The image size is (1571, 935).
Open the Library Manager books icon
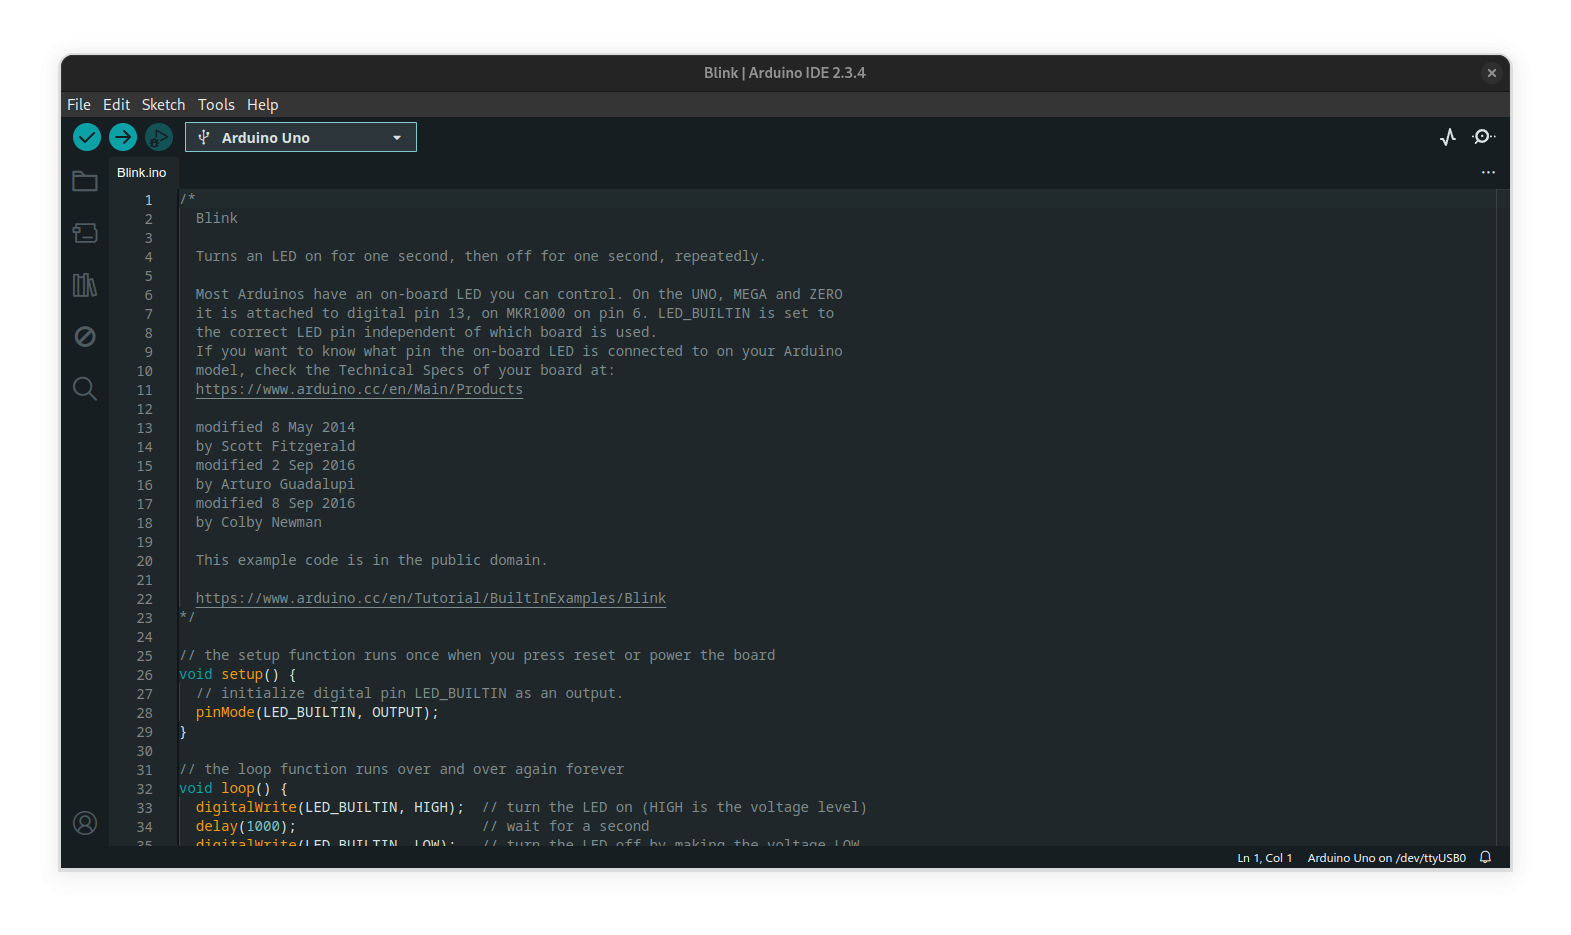85,285
